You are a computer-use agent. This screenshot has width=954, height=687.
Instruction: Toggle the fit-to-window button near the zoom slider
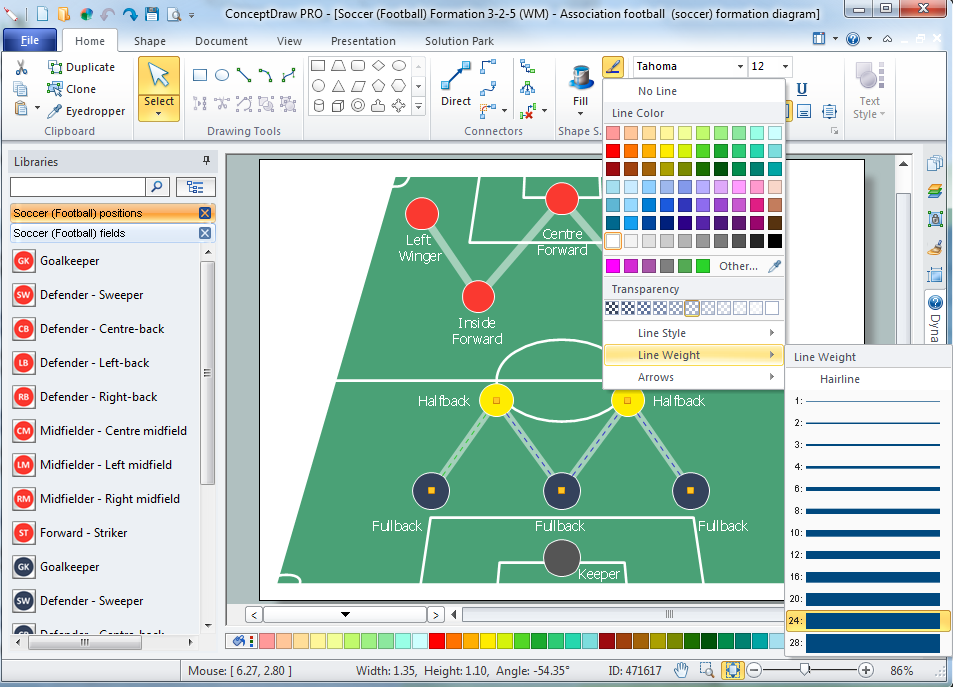click(735, 670)
